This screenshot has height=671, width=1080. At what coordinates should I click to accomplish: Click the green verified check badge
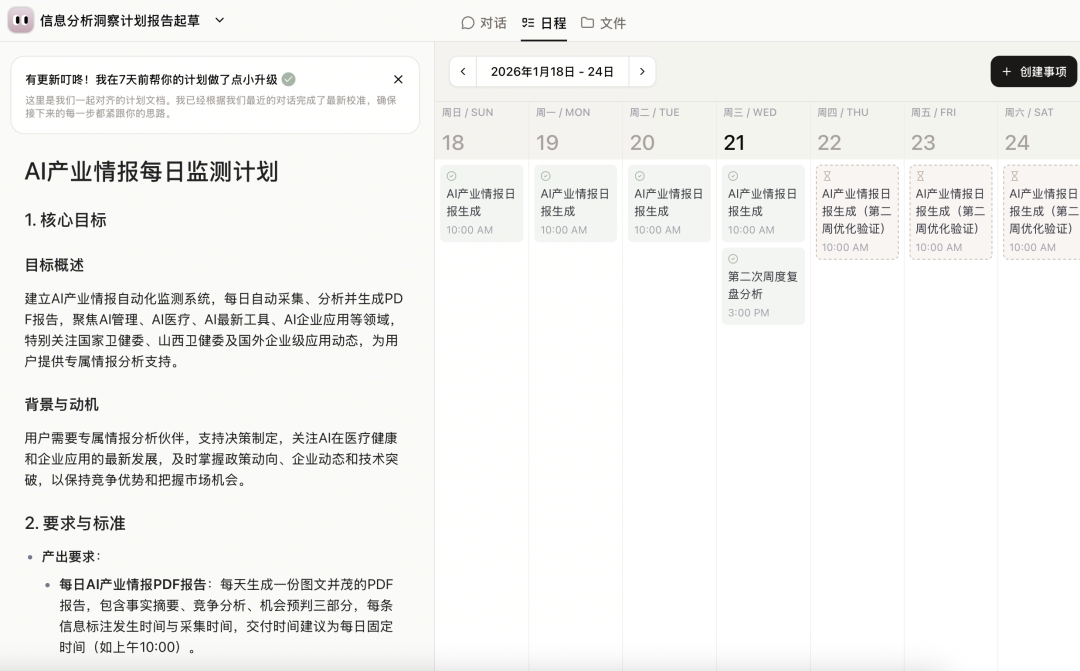pyautogui.click(x=289, y=79)
